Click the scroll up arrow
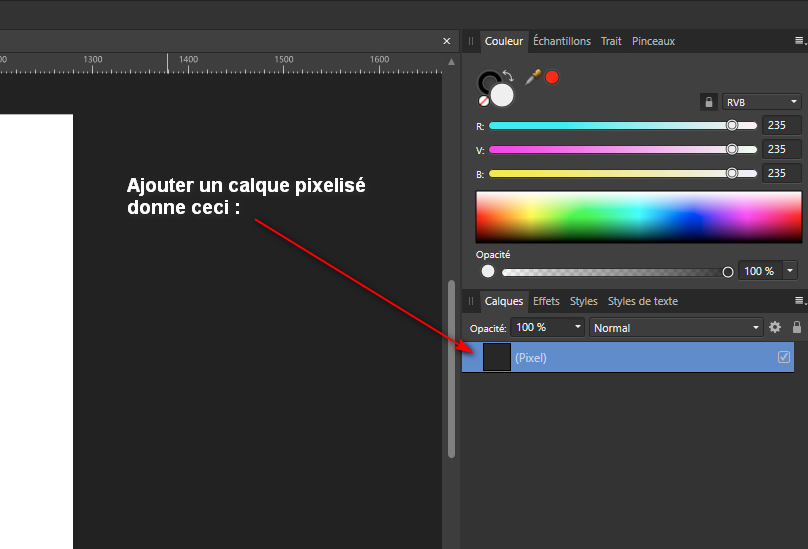 (451, 62)
